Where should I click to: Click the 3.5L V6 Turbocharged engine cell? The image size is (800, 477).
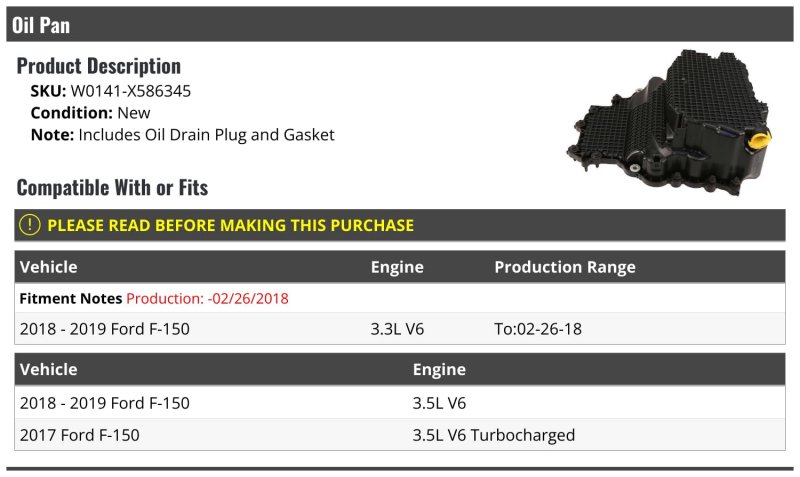[x=493, y=435]
